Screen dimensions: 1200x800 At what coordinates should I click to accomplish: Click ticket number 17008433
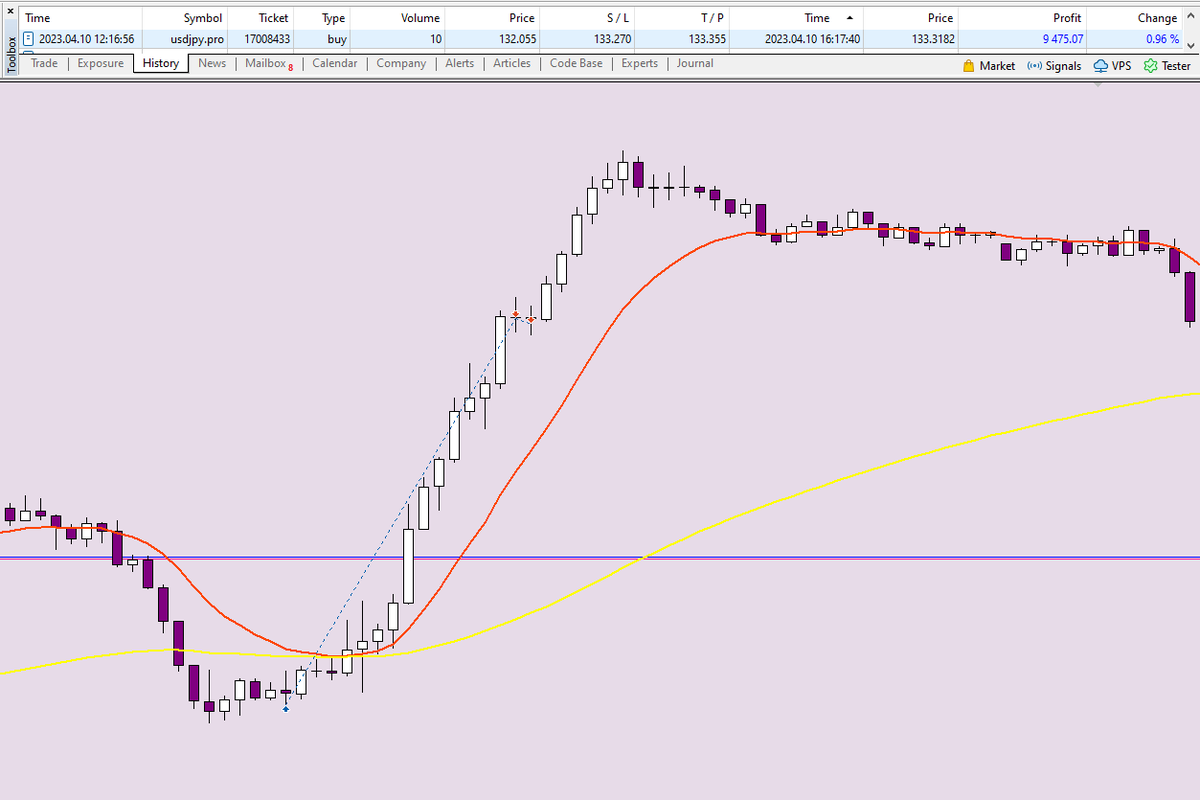click(267, 39)
